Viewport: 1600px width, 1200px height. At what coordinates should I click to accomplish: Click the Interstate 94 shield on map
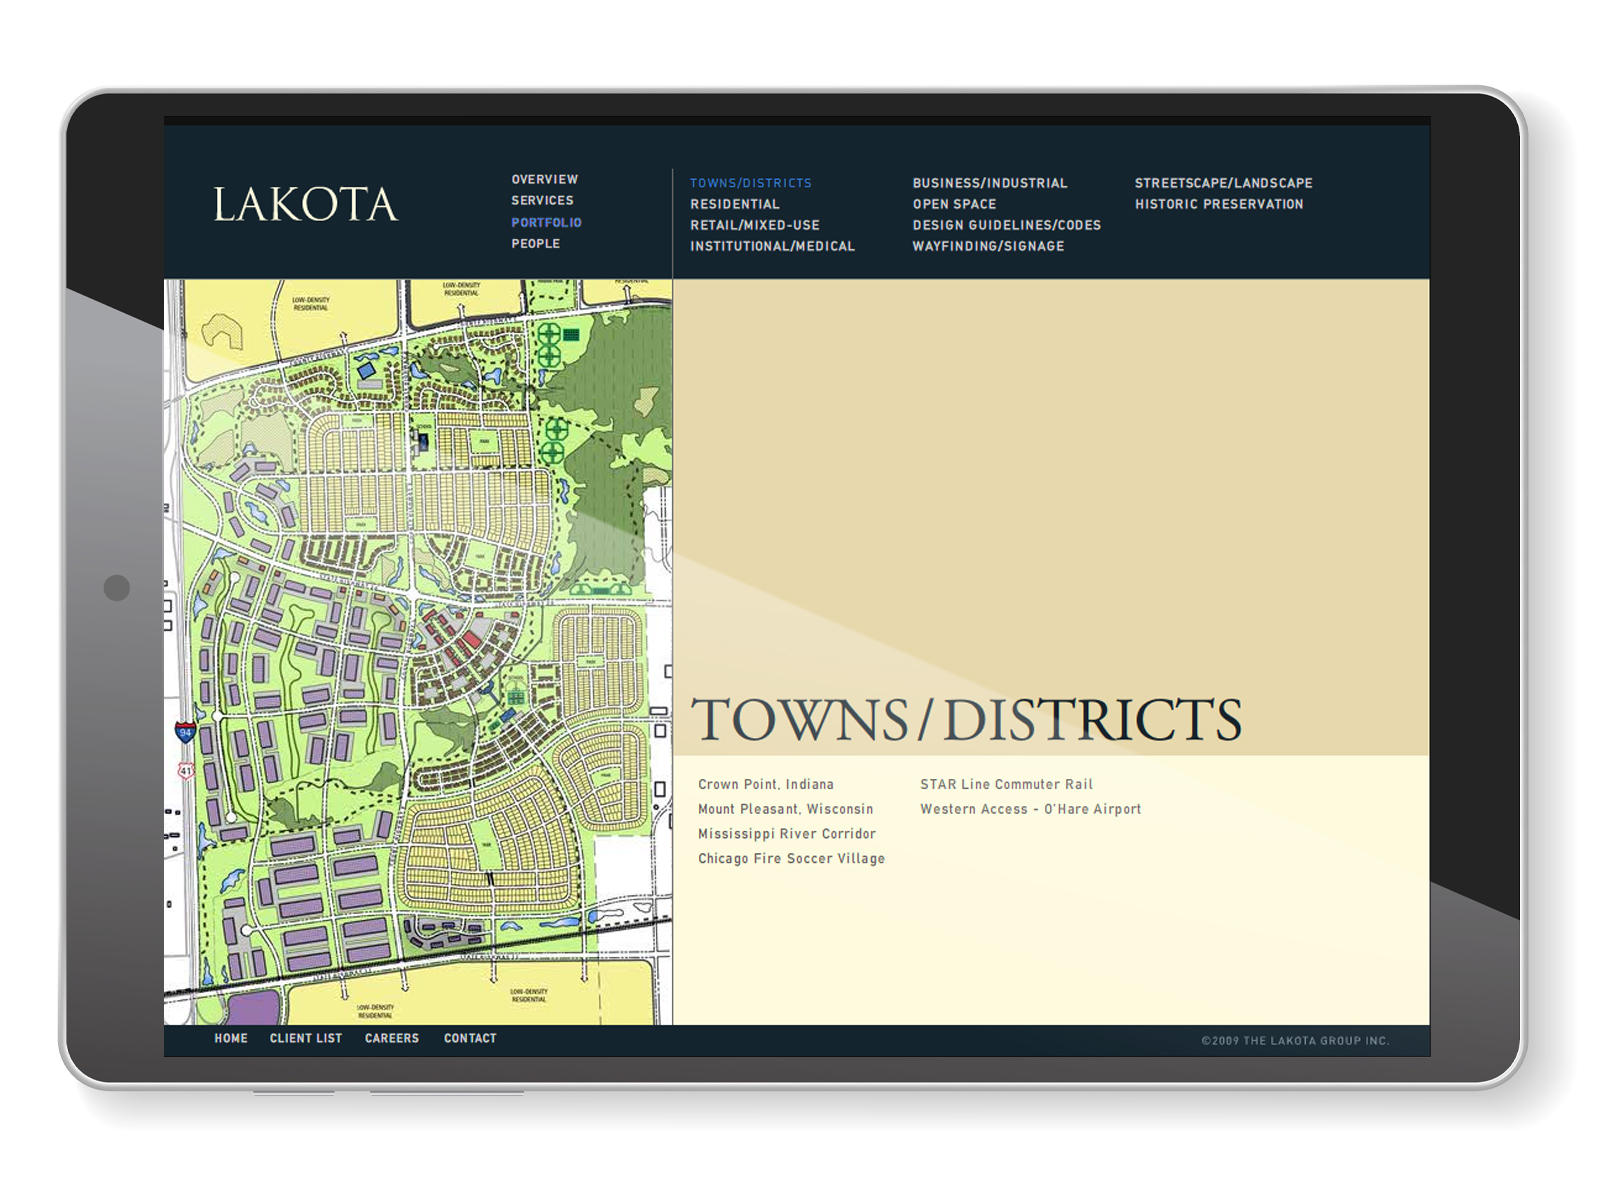tap(185, 732)
